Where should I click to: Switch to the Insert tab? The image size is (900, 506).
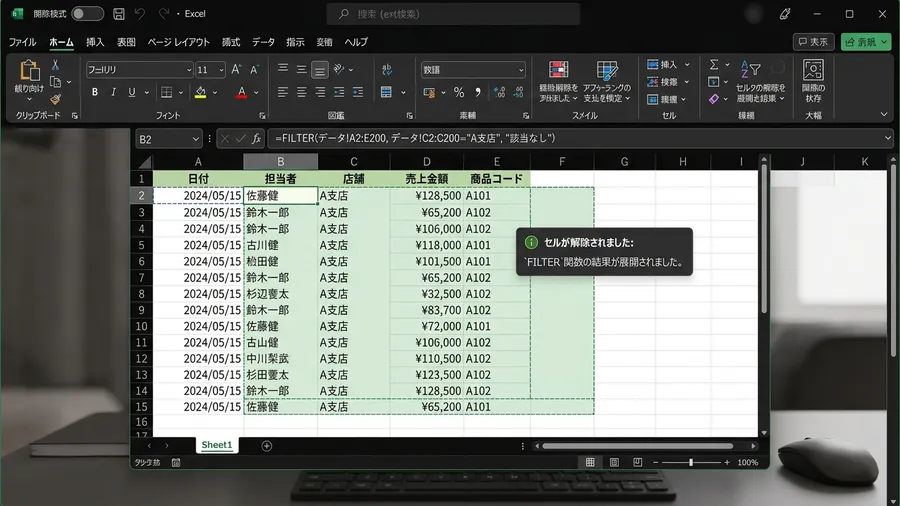95,42
